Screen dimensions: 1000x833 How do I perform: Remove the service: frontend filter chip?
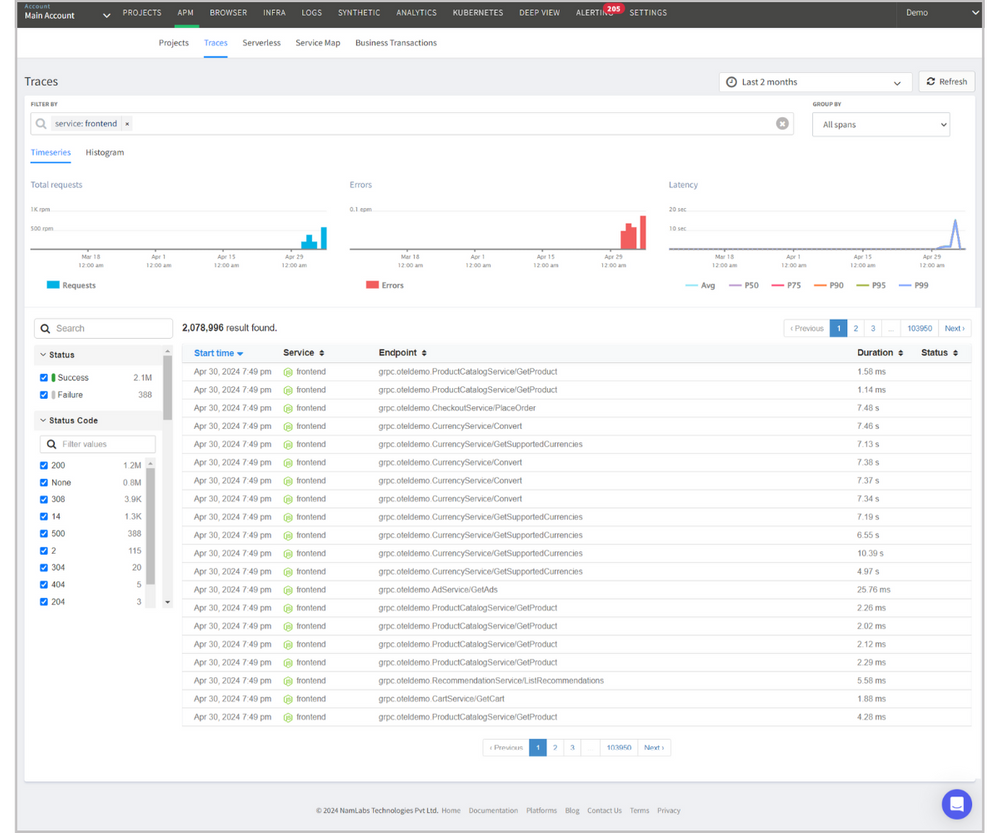[x=127, y=123]
